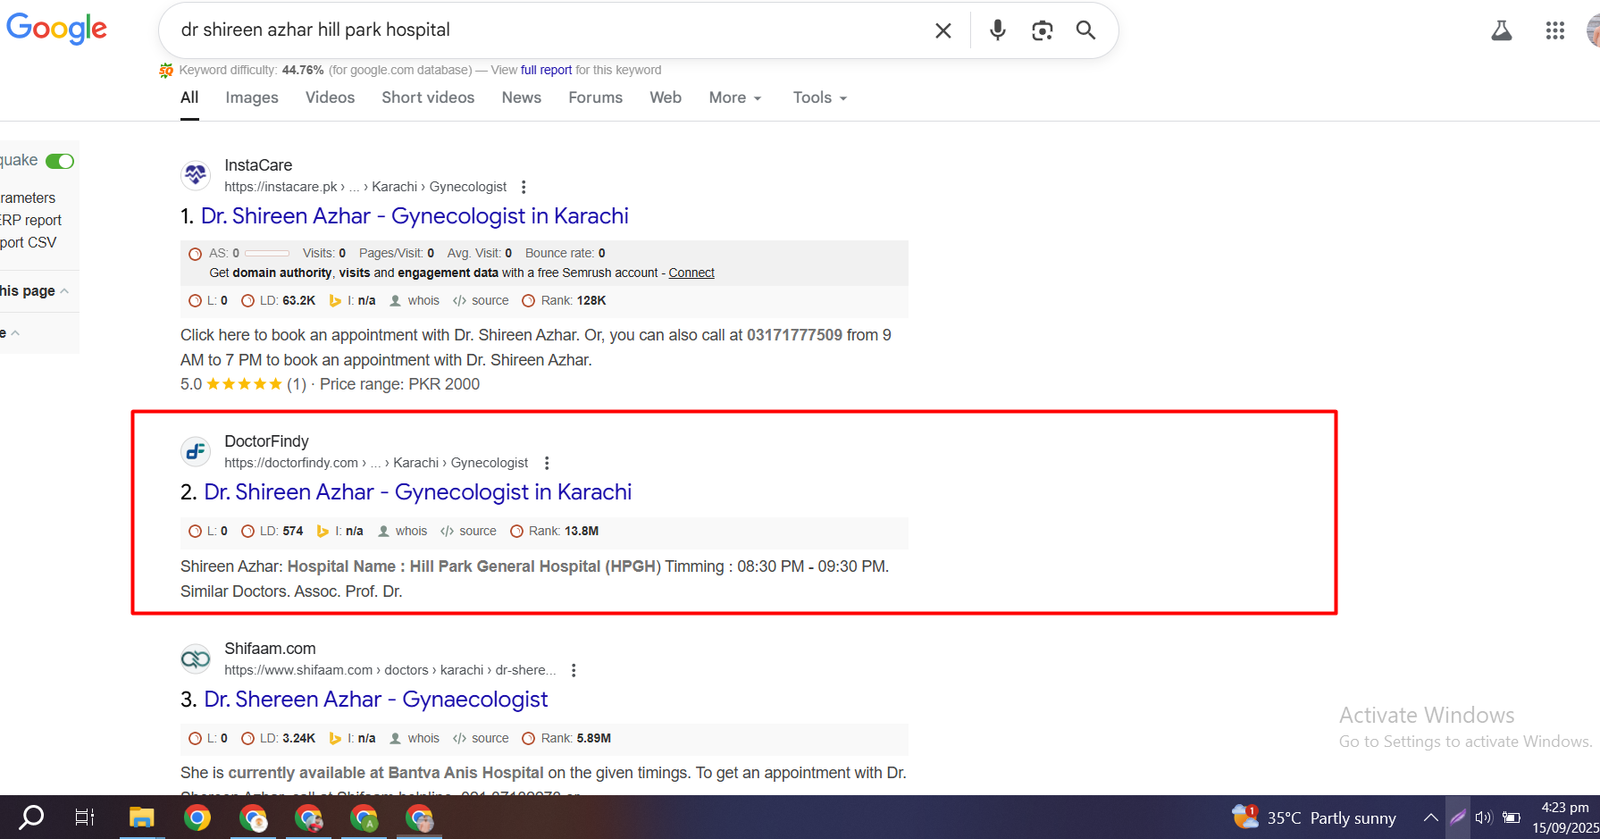
Task: Expand the More search filters dropdown
Action: point(735,98)
